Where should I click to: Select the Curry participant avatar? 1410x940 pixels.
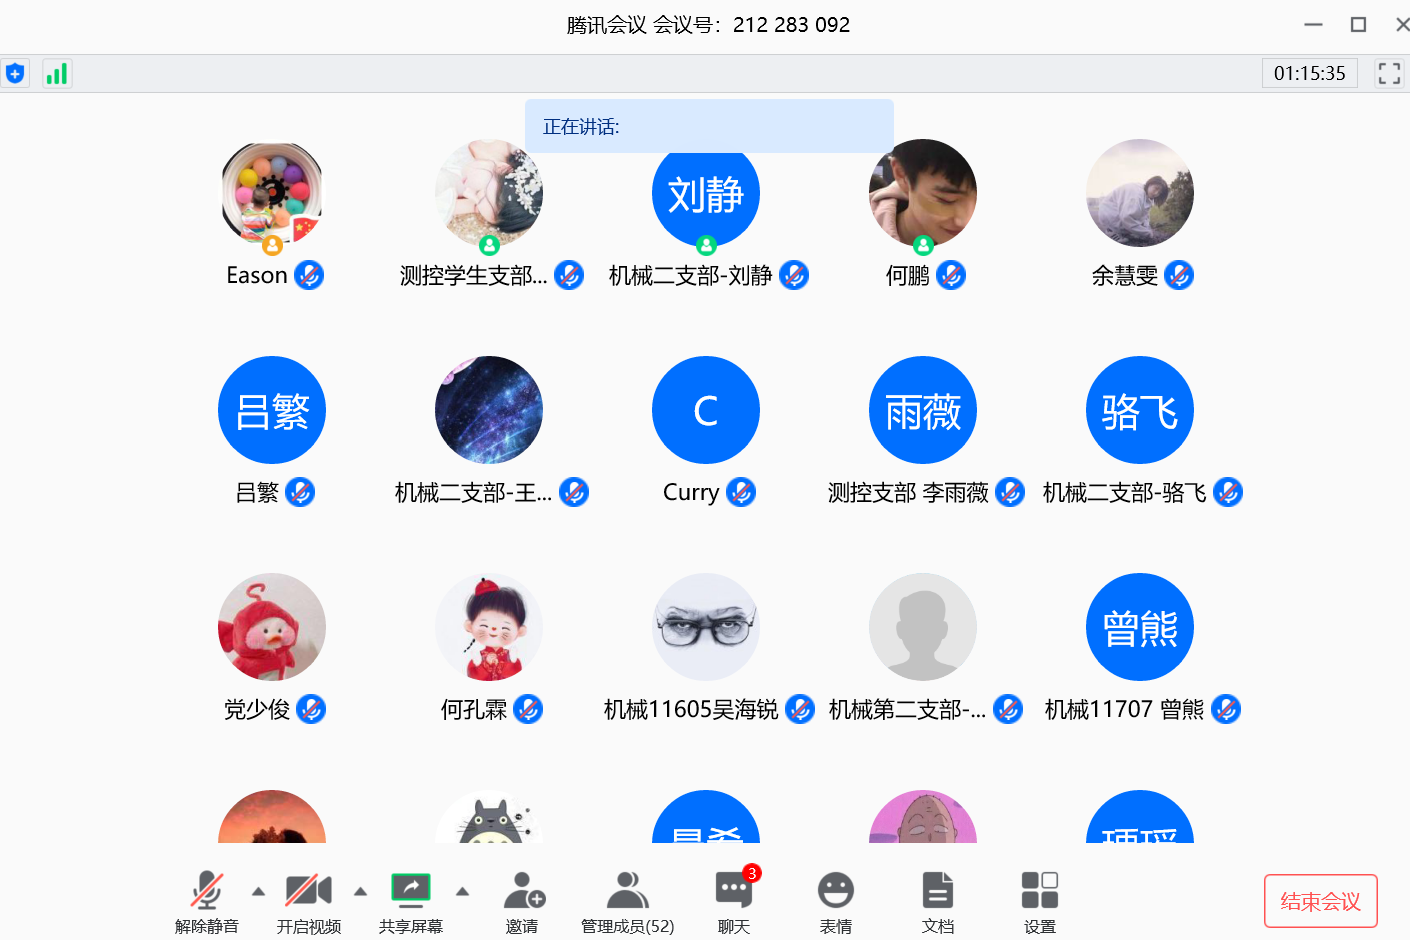click(706, 410)
